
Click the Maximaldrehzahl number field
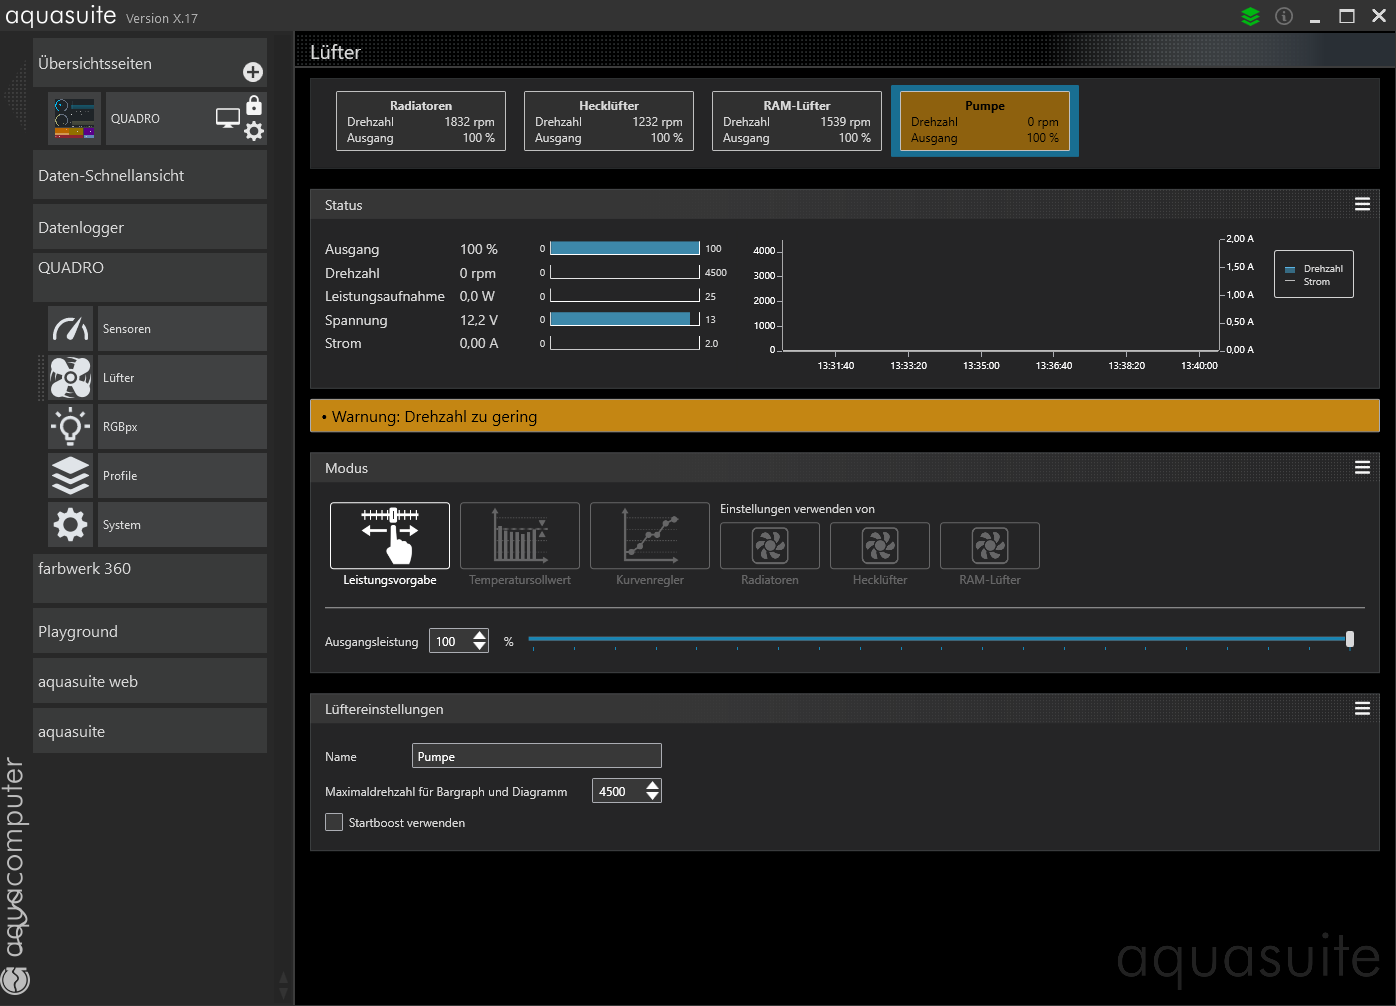point(618,791)
